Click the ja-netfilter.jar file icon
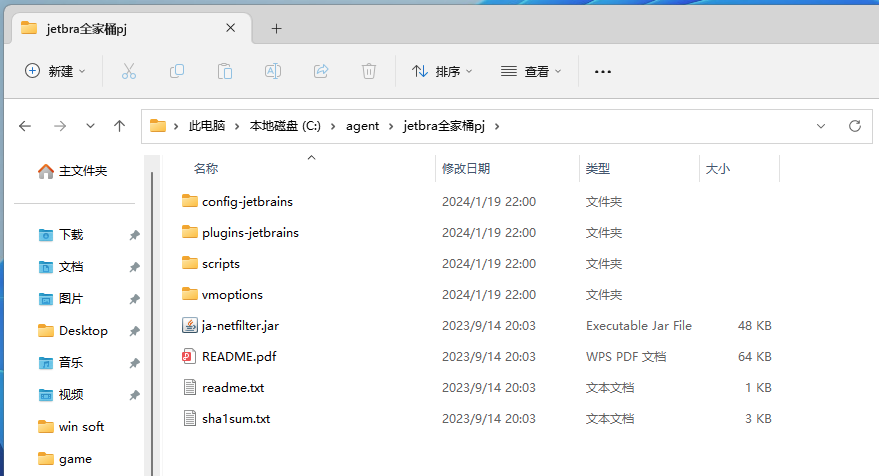Image resolution: width=879 pixels, height=476 pixels. pyautogui.click(x=190, y=325)
